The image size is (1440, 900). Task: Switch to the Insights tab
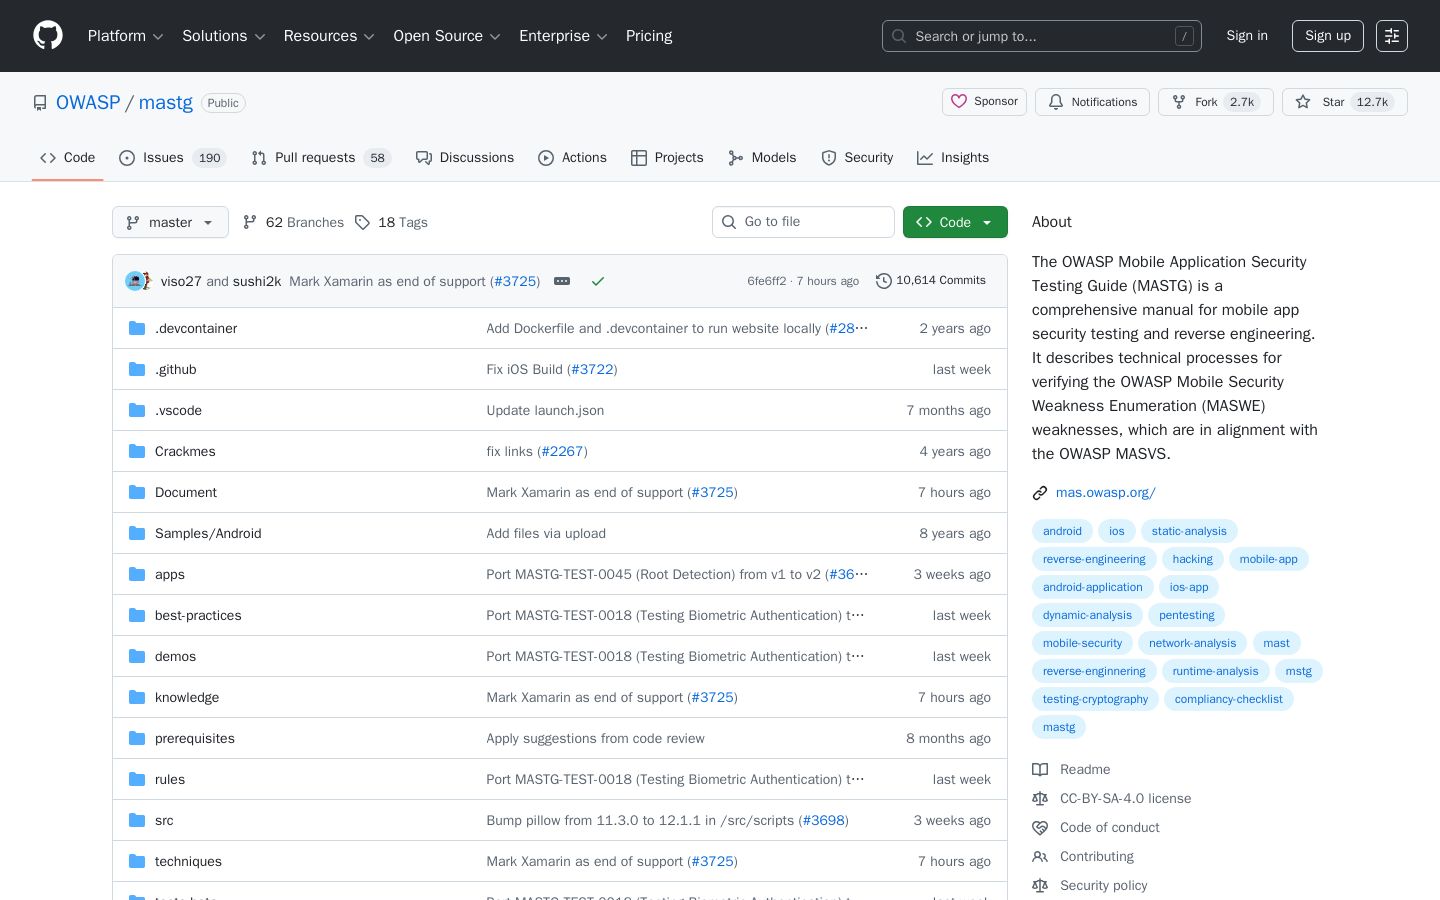click(953, 158)
